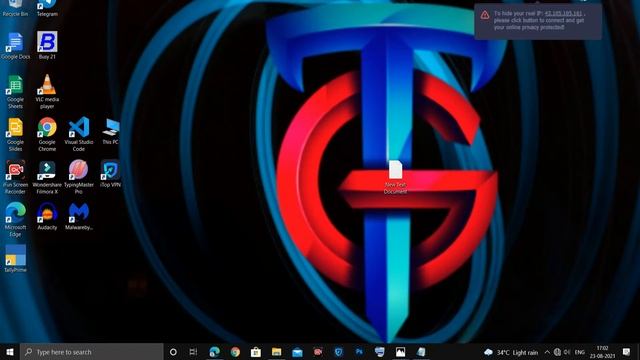The height and width of the screenshot is (360, 640).
Task: Open the 34°C Light rain weather widget
Action: point(511,352)
